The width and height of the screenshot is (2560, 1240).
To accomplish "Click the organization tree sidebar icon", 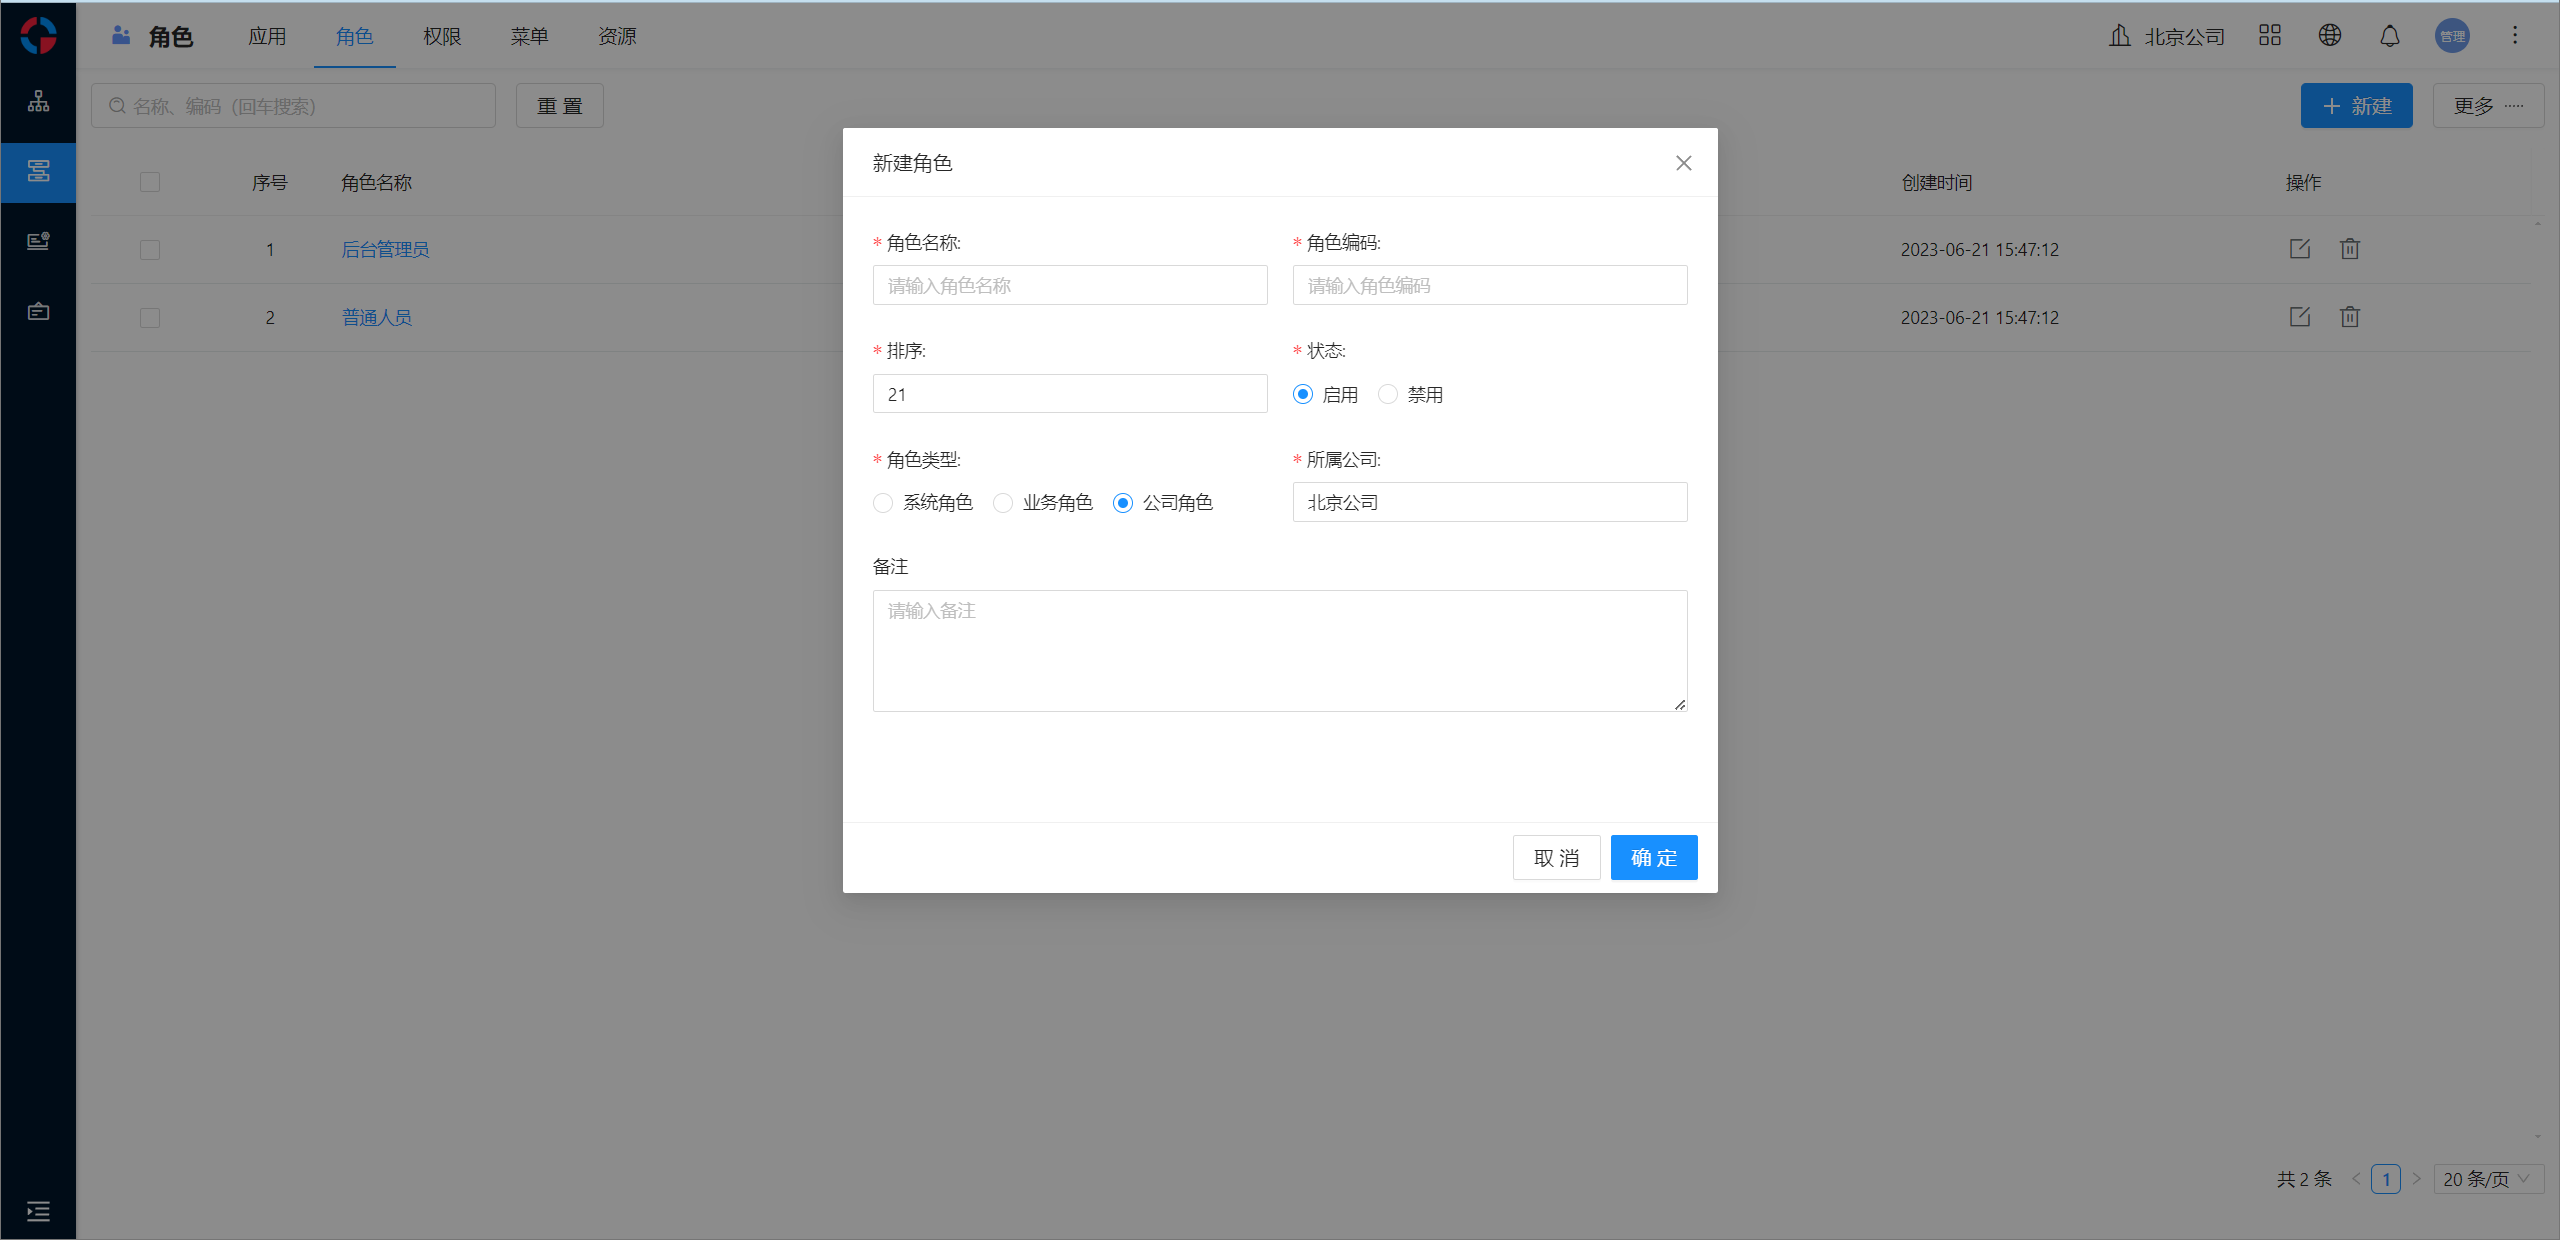I will click(38, 101).
